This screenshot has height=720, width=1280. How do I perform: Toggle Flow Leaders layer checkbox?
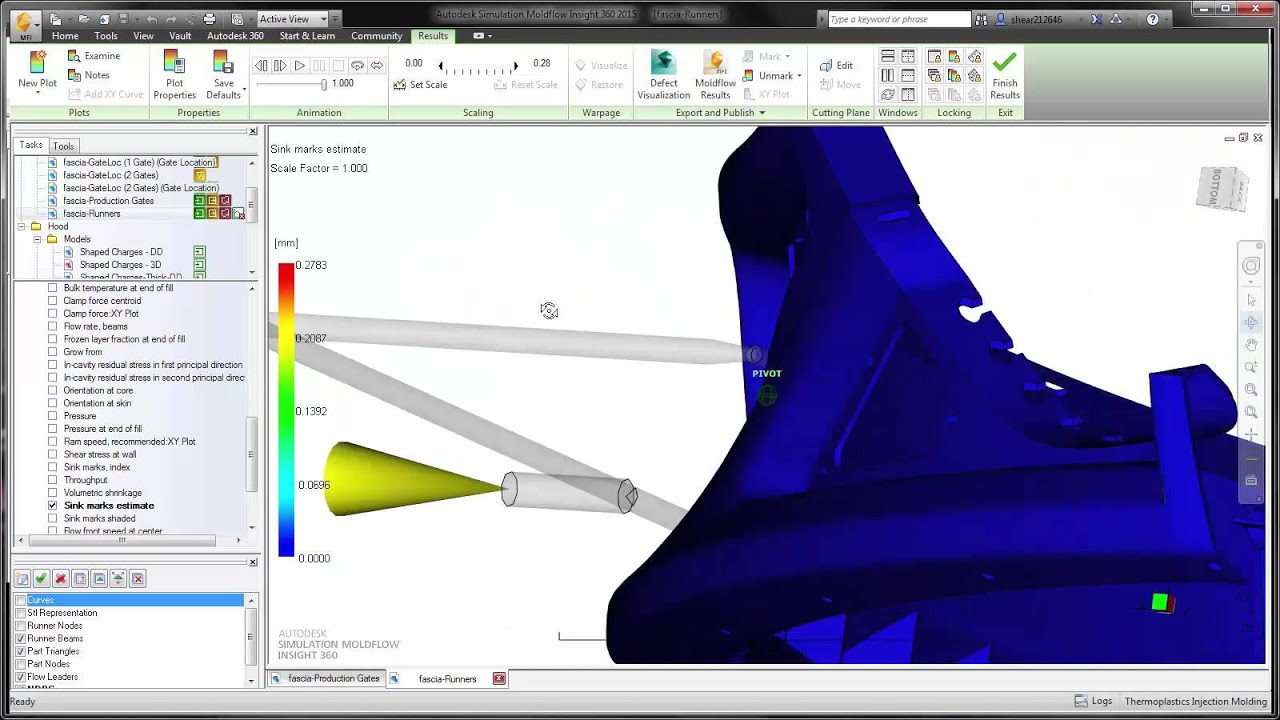[21, 677]
